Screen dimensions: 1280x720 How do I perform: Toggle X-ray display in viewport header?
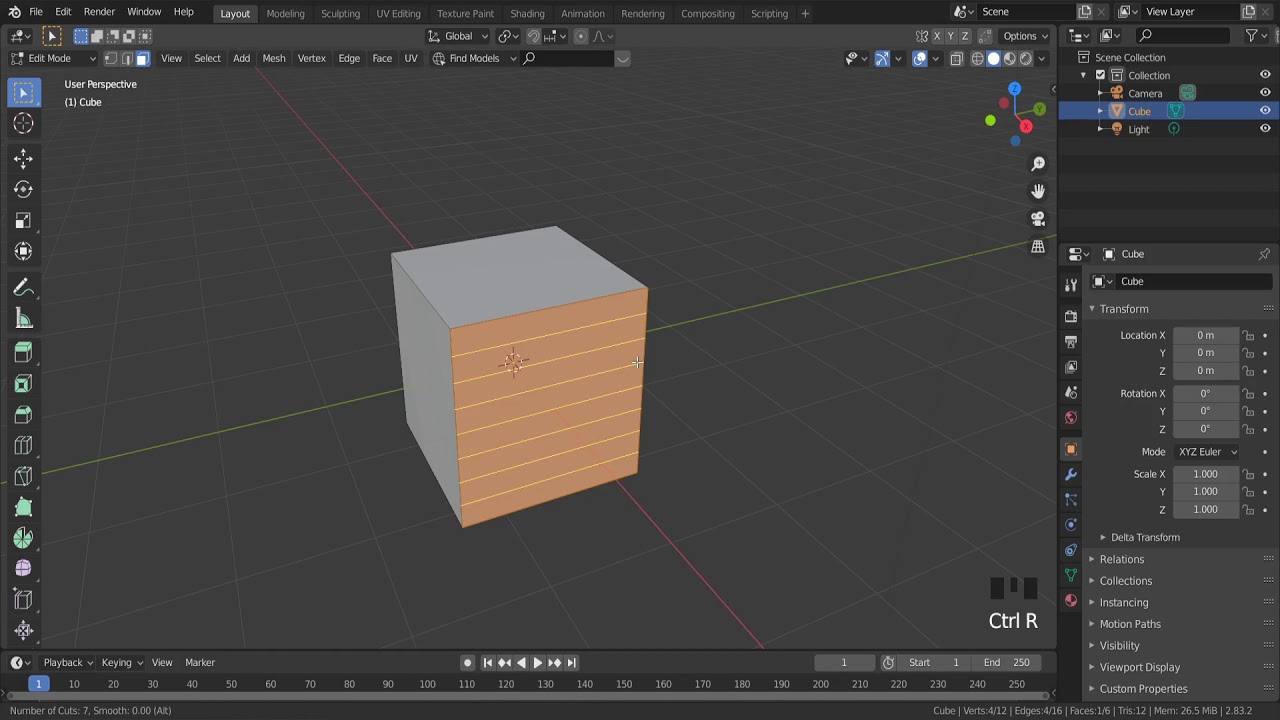tap(956, 58)
